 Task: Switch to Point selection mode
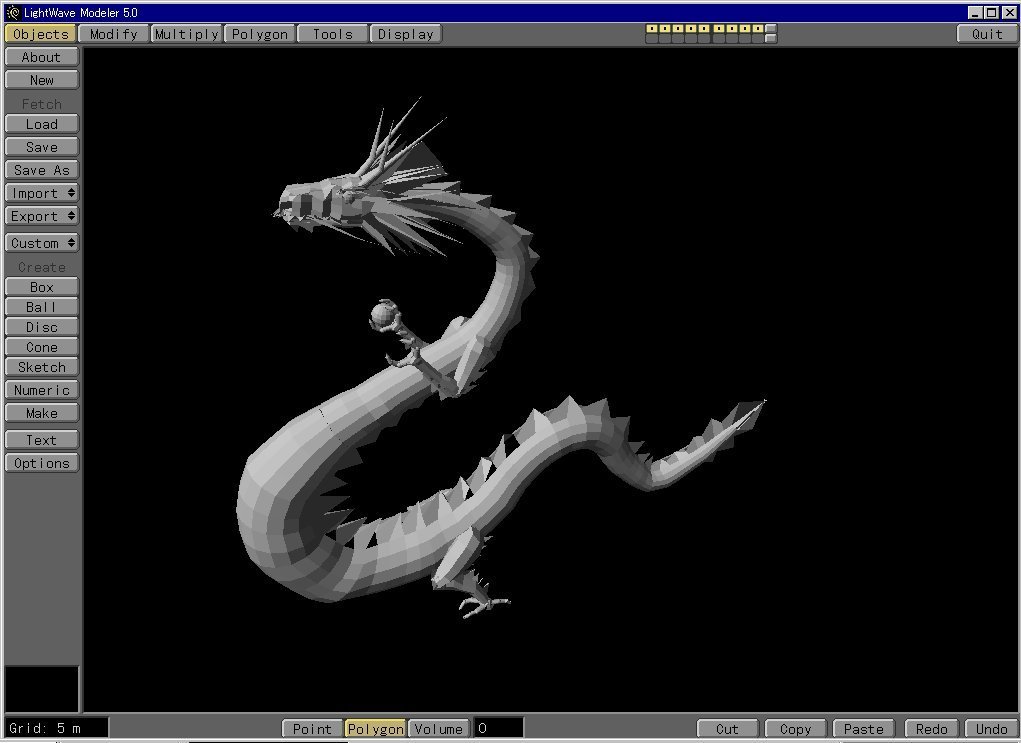point(312,729)
